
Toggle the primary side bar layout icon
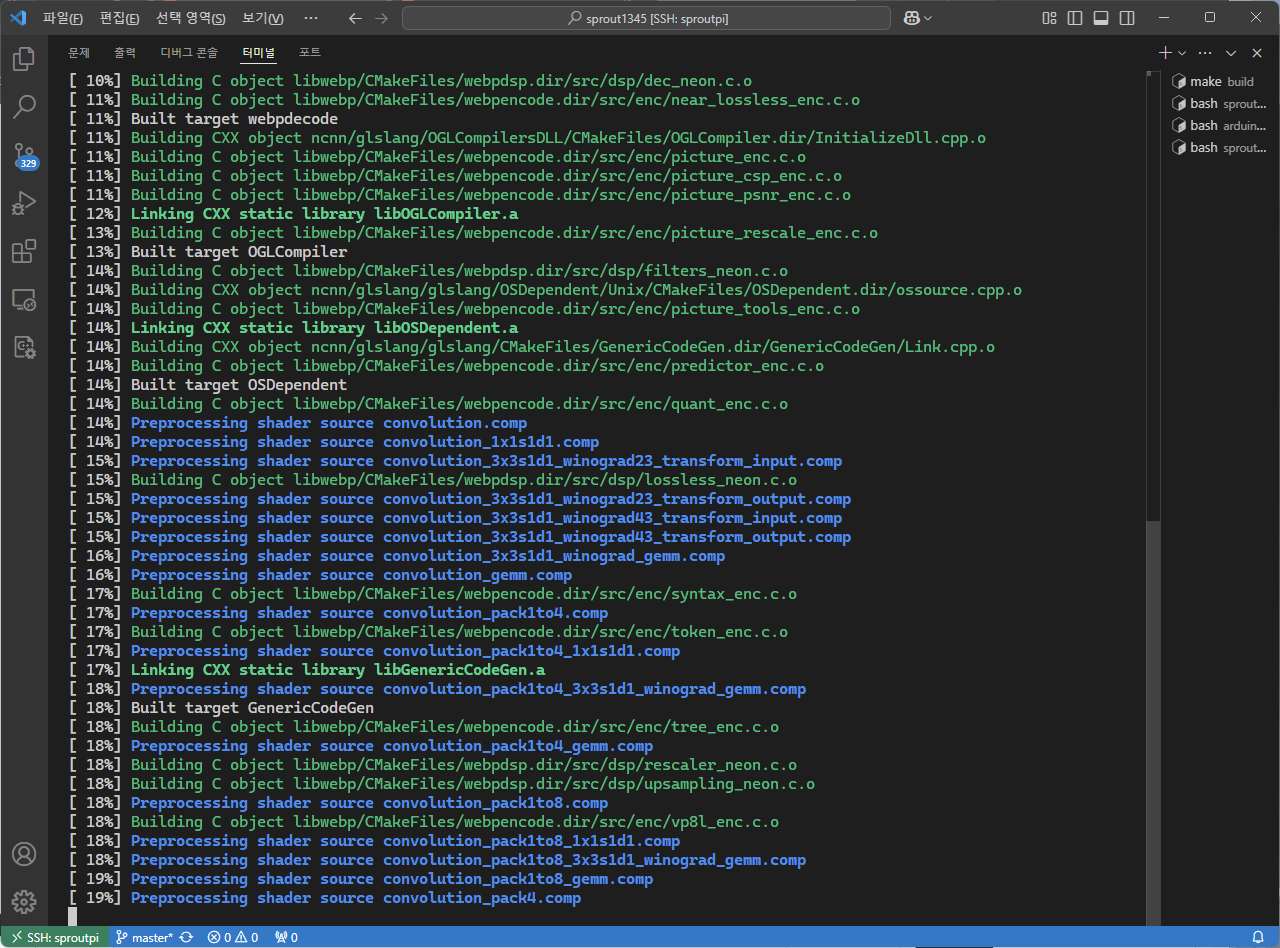[1075, 18]
